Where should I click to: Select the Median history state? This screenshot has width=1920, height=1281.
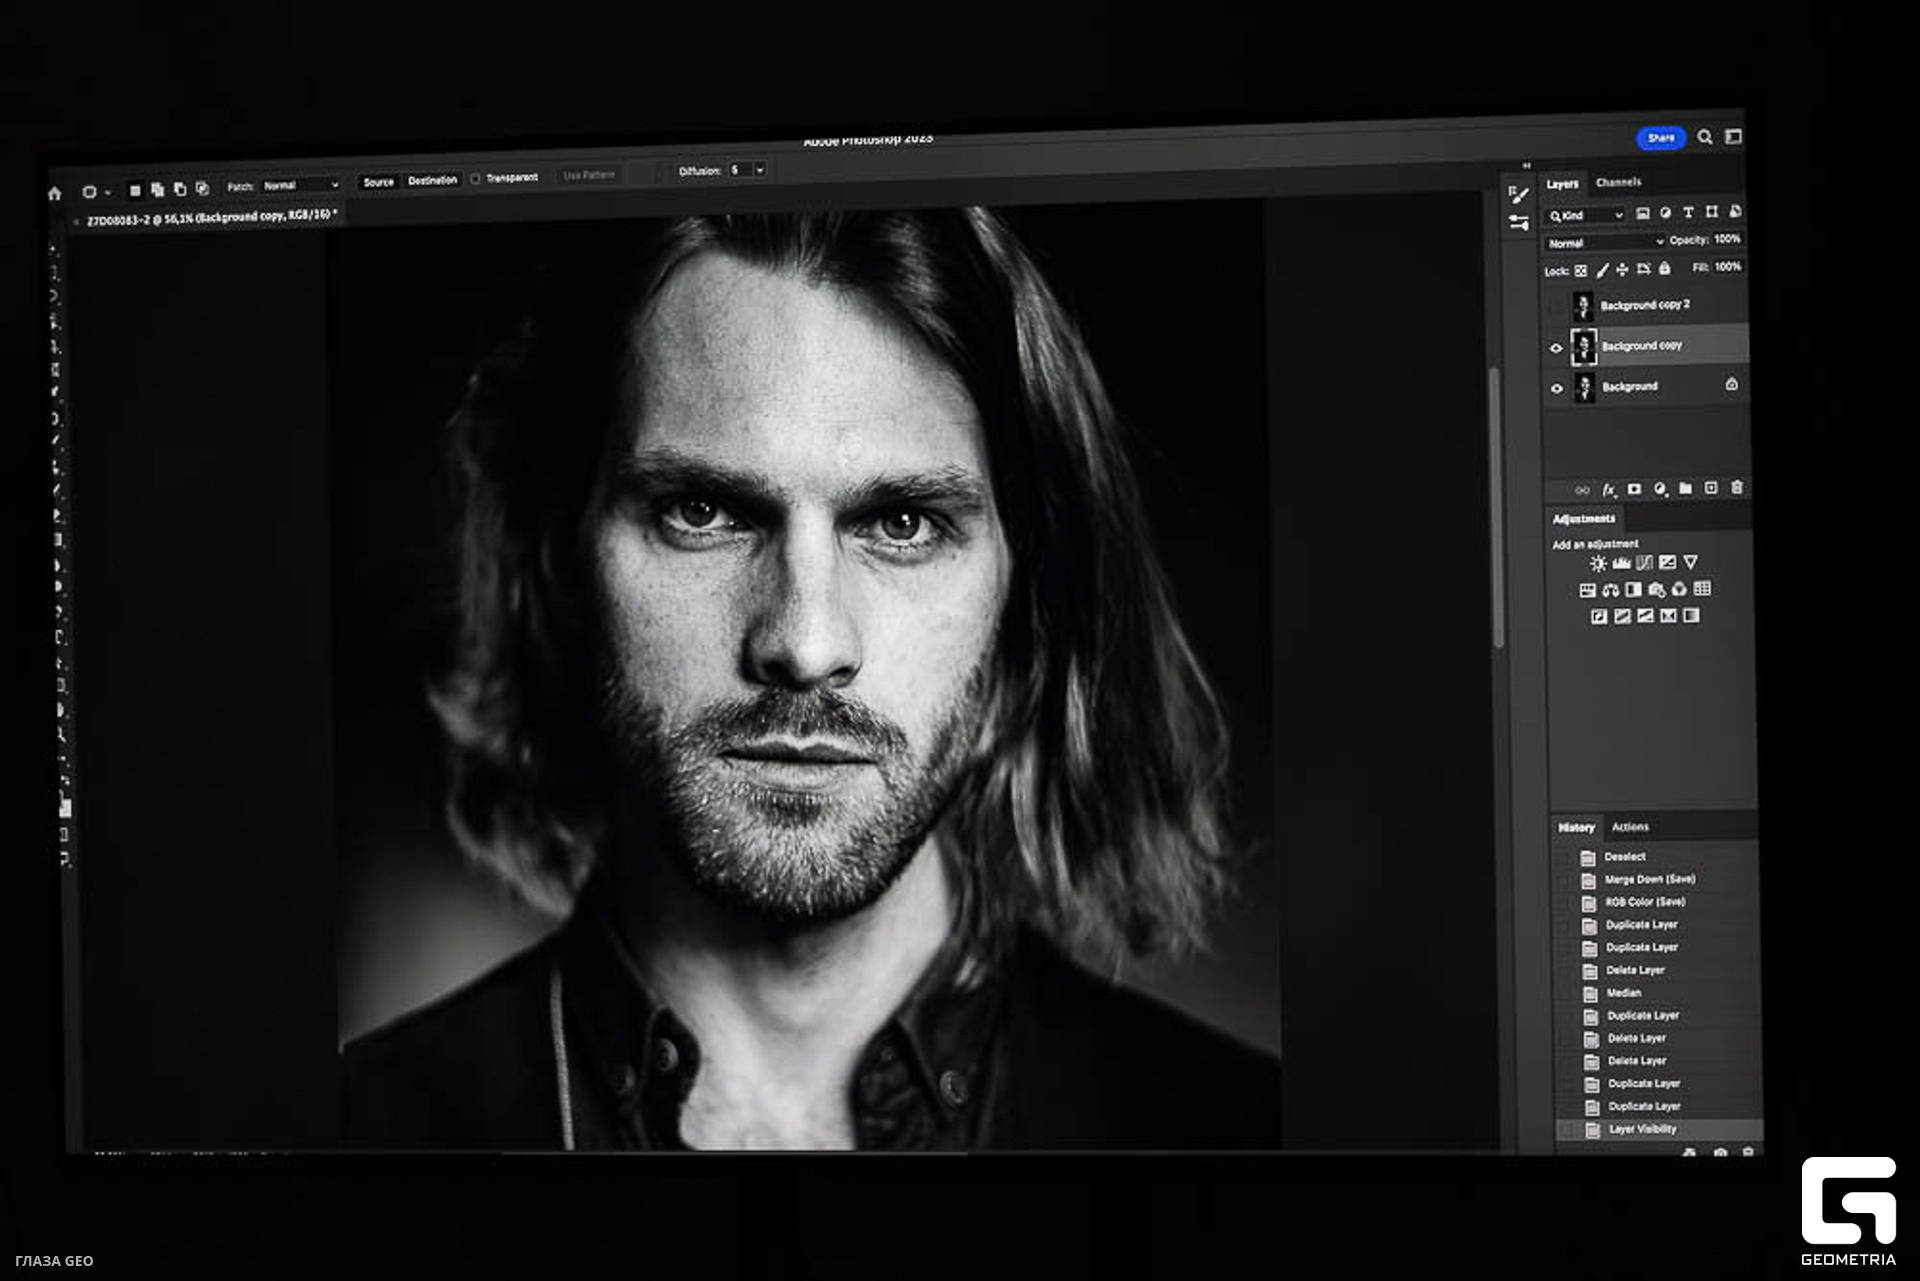(1623, 993)
